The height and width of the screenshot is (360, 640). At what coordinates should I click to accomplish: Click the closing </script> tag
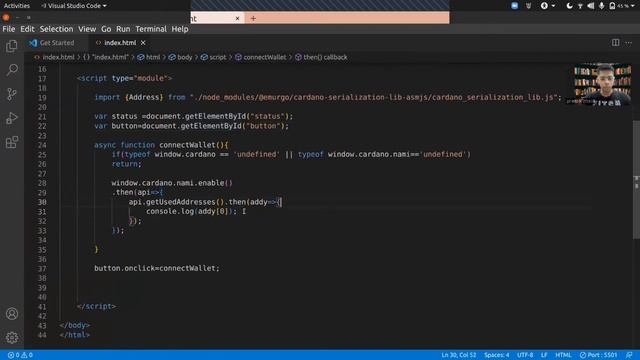click(96, 307)
